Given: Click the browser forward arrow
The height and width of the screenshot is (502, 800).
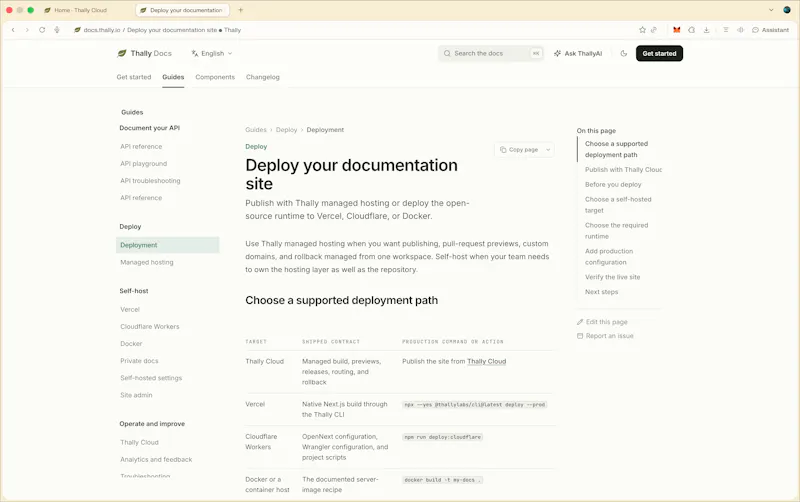Looking at the screenshot, I should 27,30.
